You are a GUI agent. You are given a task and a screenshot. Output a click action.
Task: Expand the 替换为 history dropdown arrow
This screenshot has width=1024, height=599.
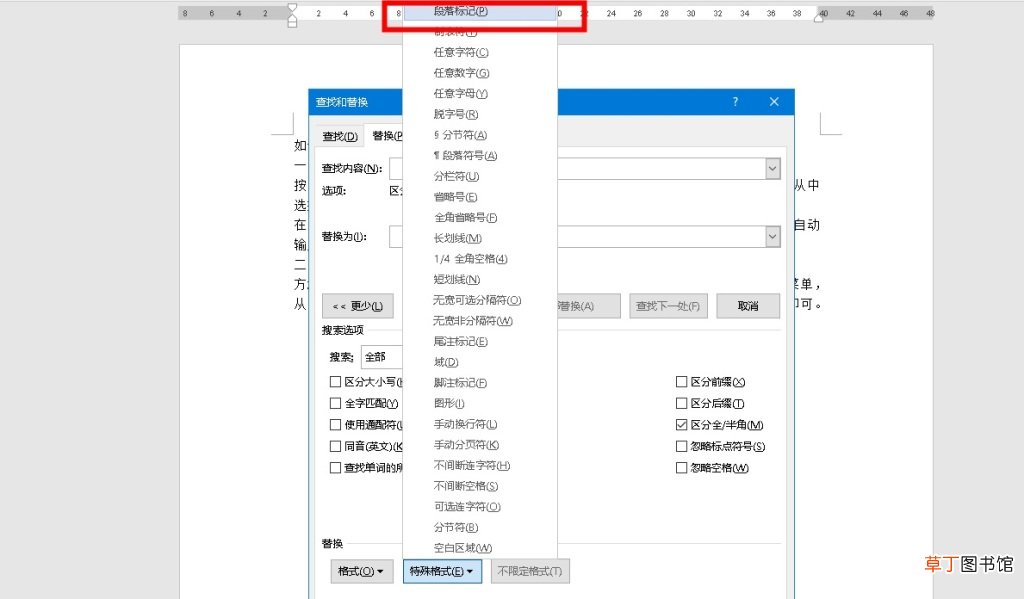point(773,236)
